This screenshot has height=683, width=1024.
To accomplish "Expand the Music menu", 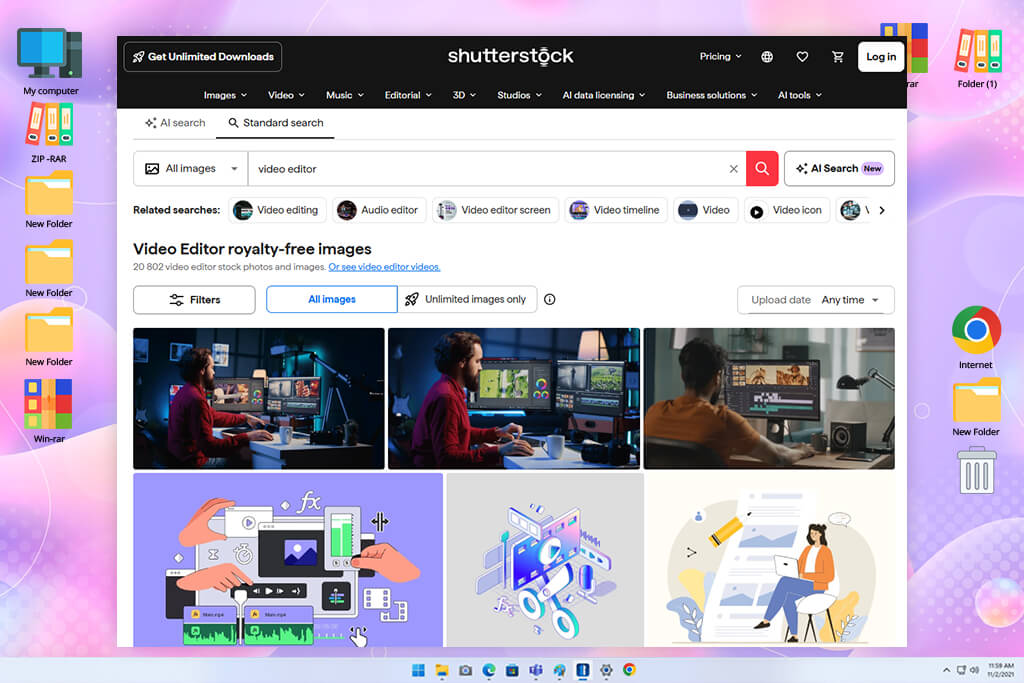I will (x=345, y=95).
